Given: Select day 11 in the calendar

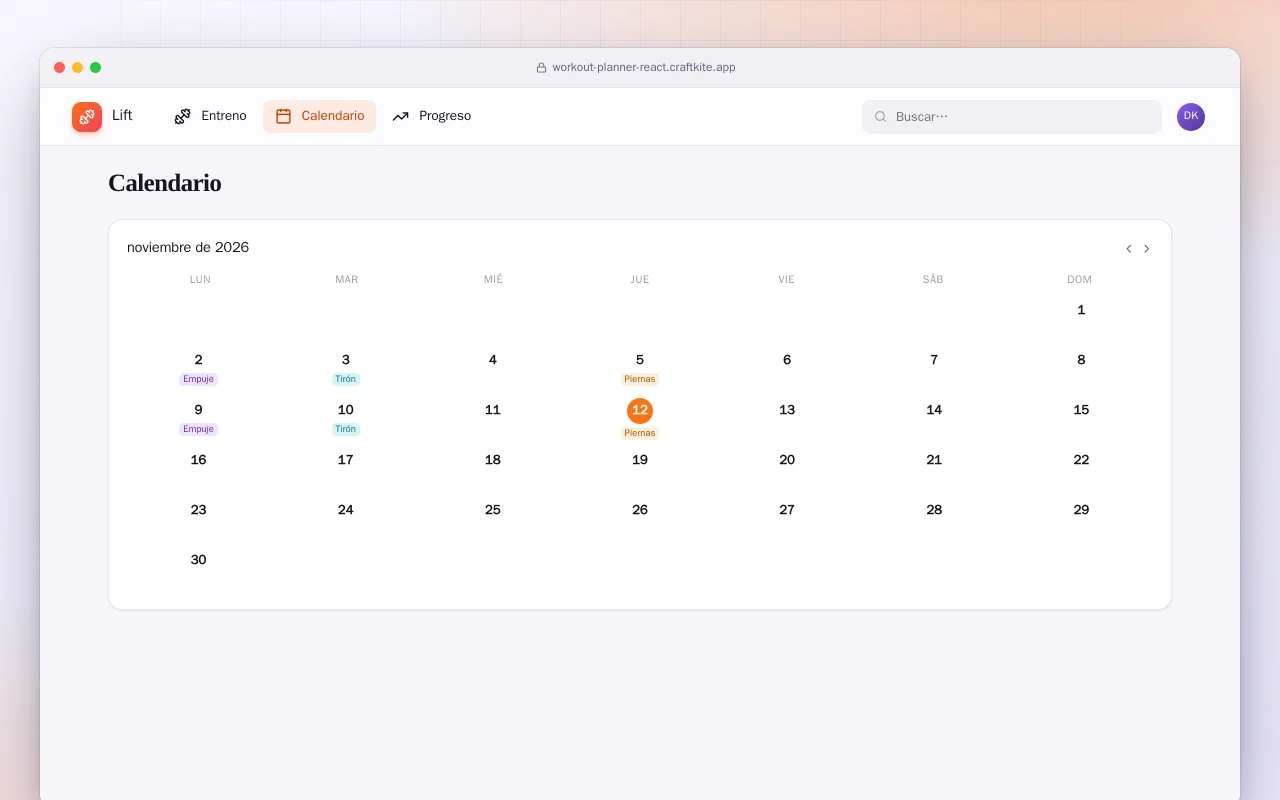Looking at the screenshot, I should (493, 410).
